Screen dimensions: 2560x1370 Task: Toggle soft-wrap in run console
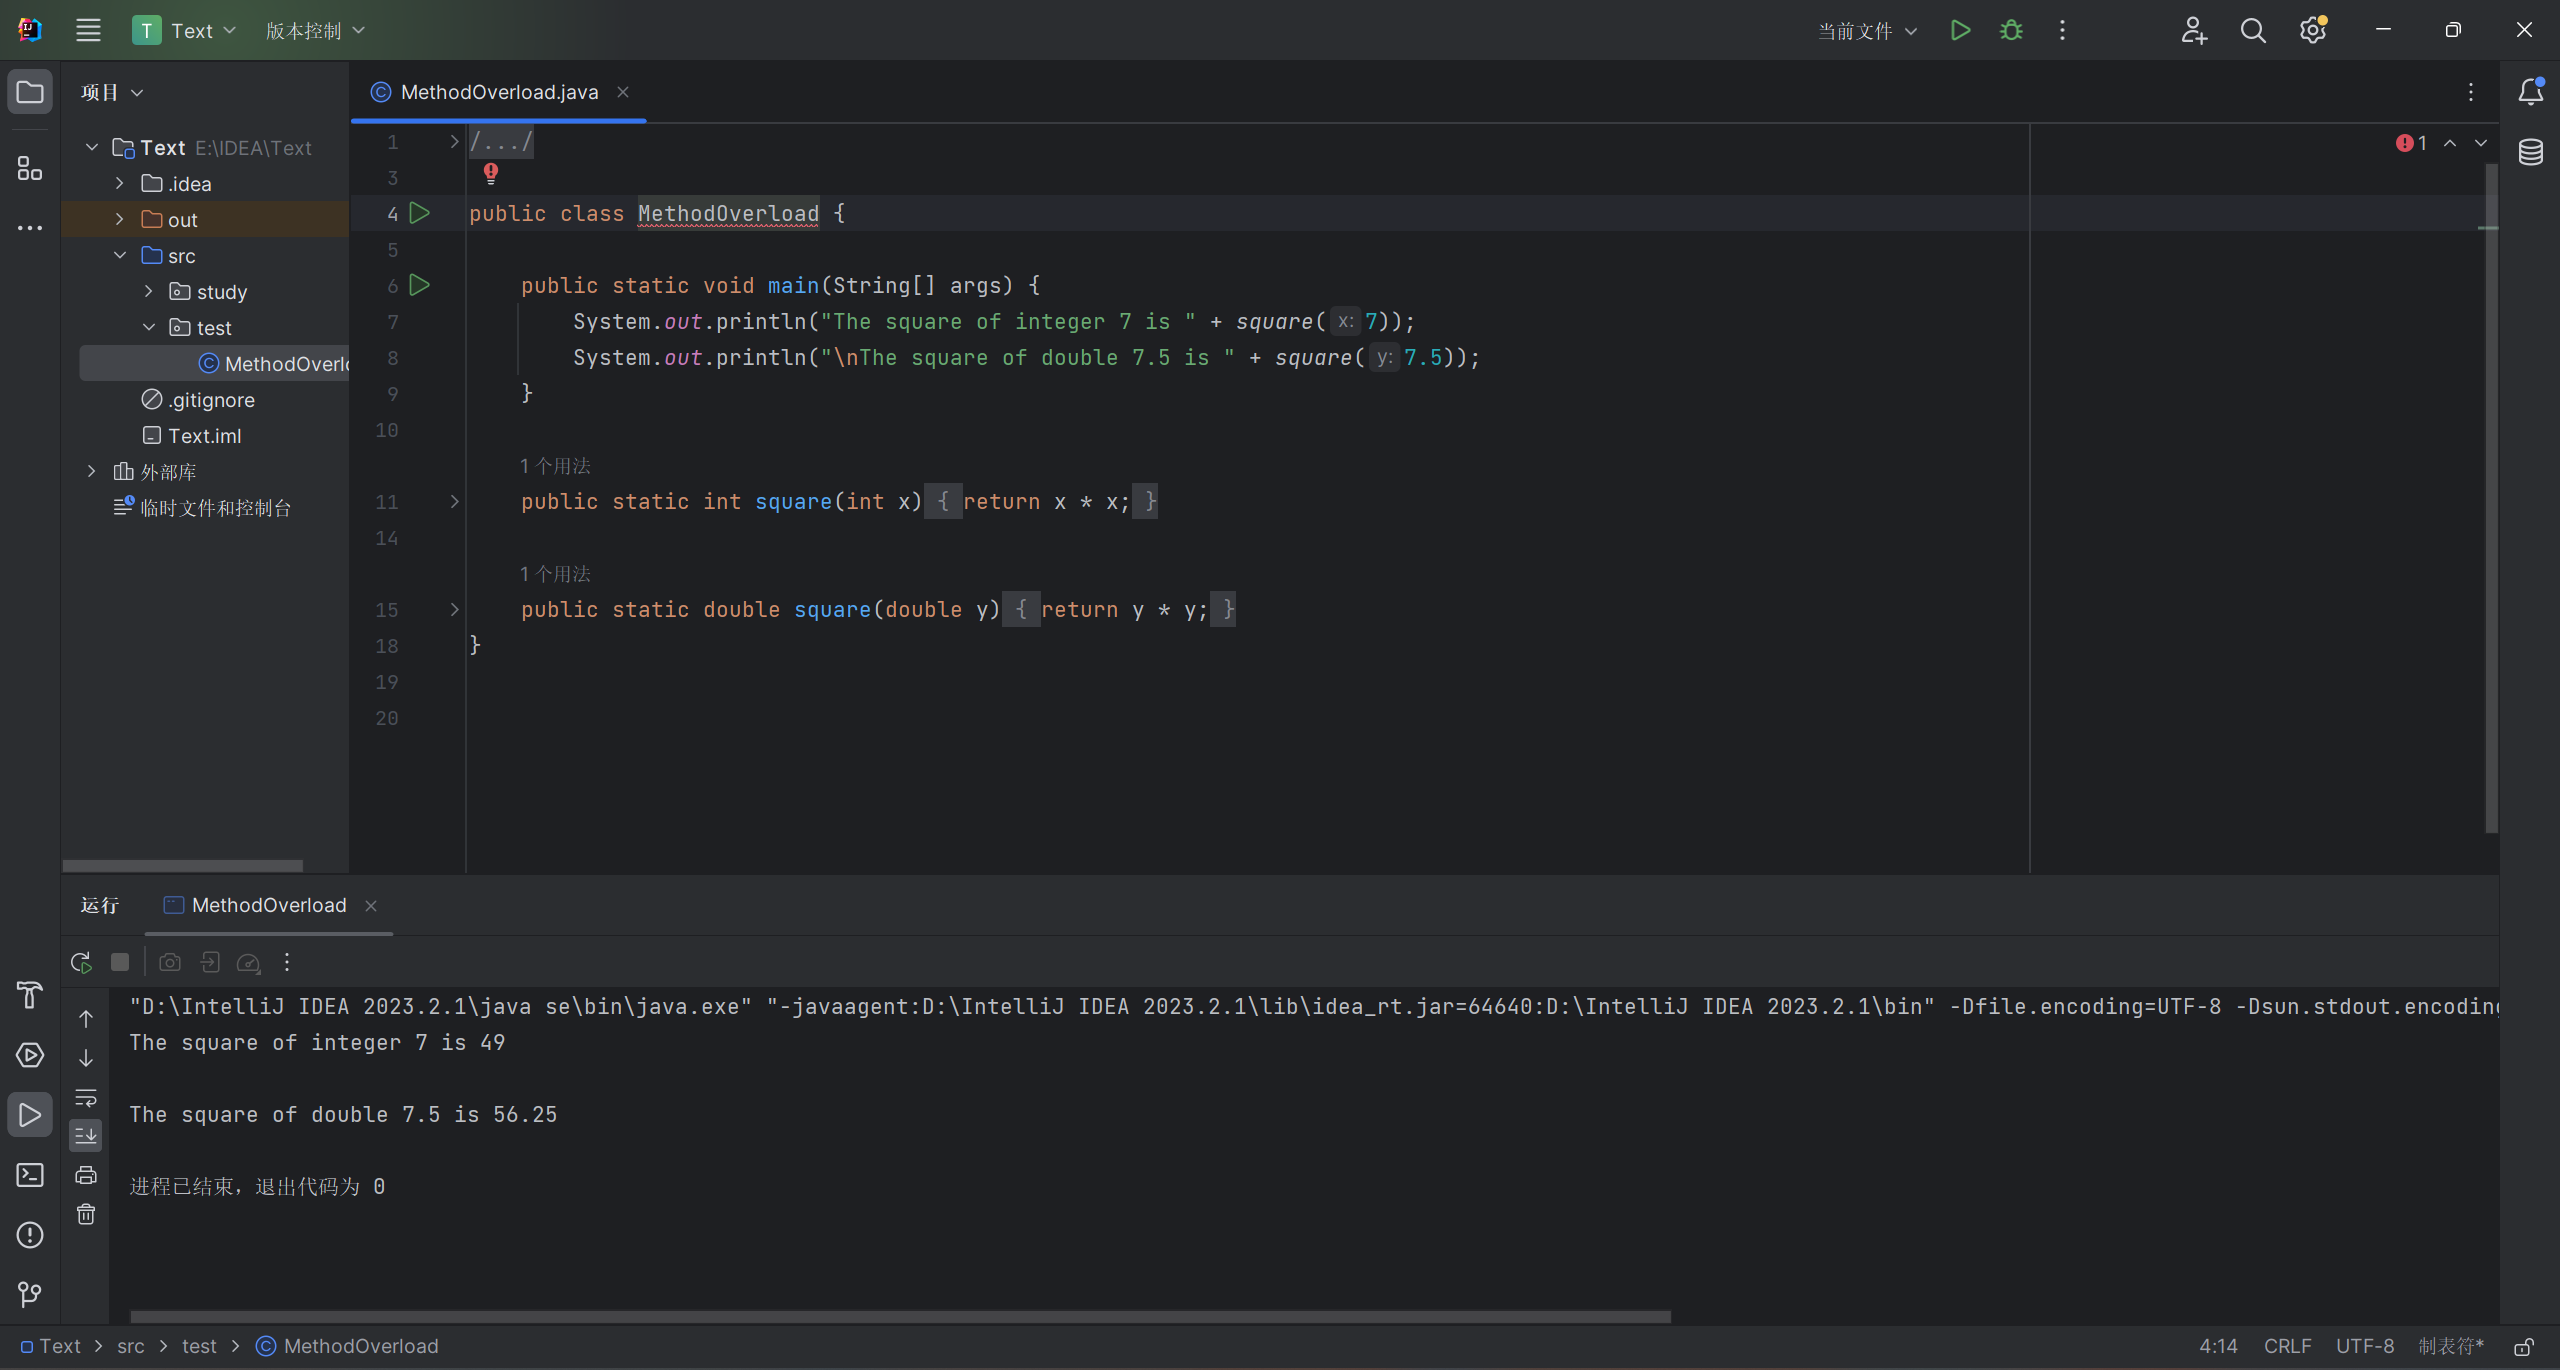coord(86,1097)
